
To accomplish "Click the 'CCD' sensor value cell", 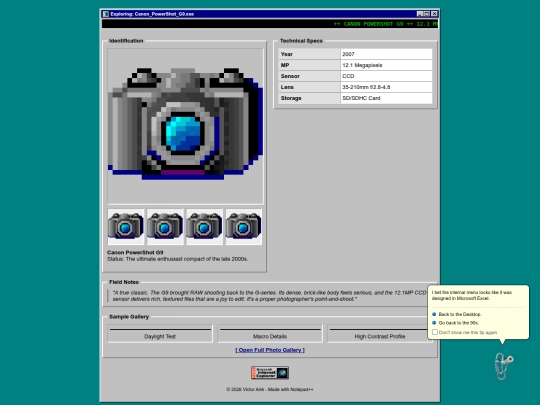I will click(x=386, y=76).
